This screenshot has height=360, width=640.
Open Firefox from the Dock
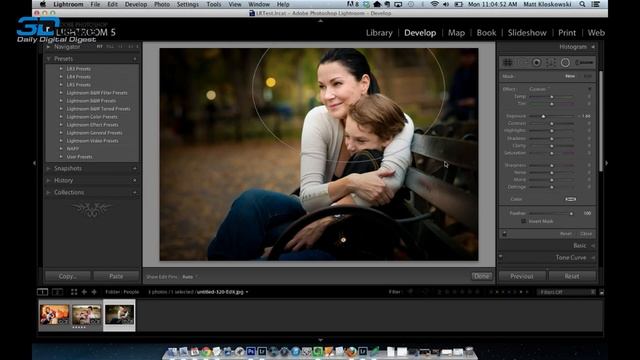[x=351, y=351]
